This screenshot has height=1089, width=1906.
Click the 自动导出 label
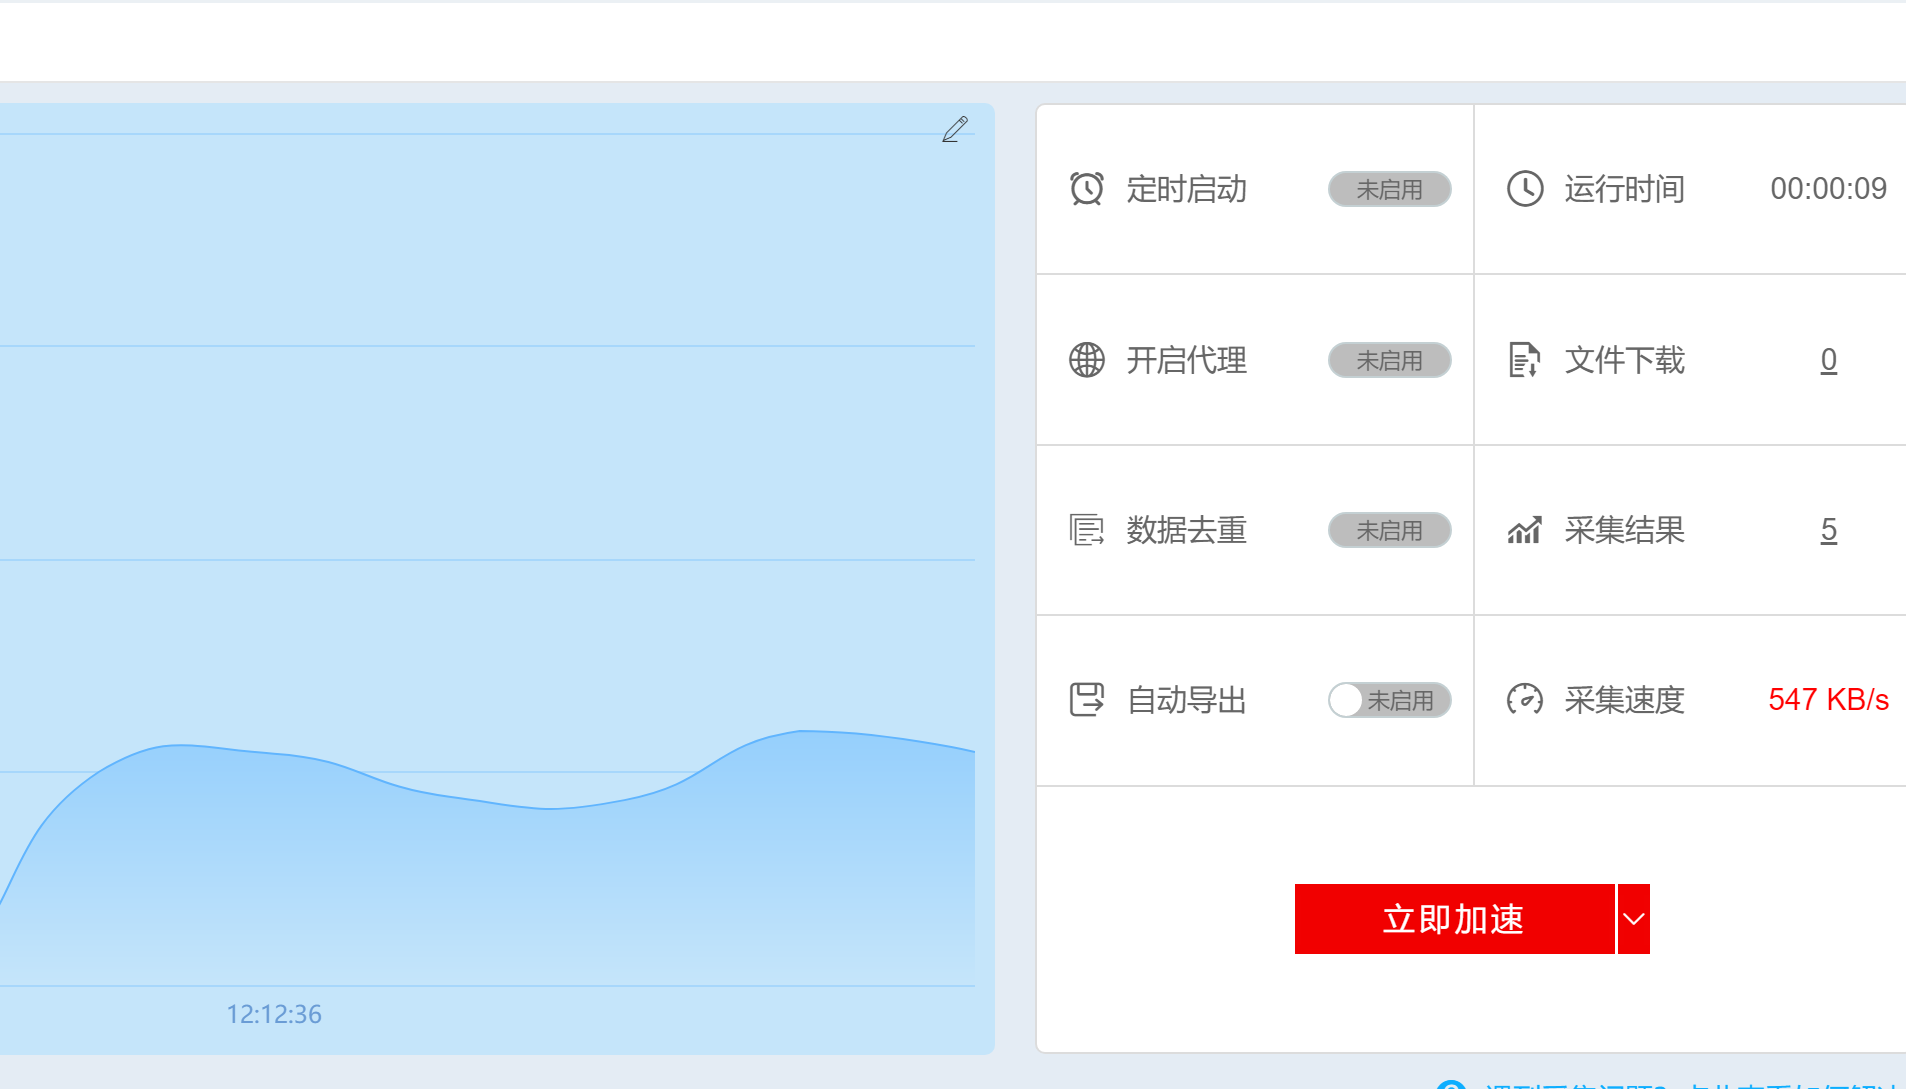1186,700
